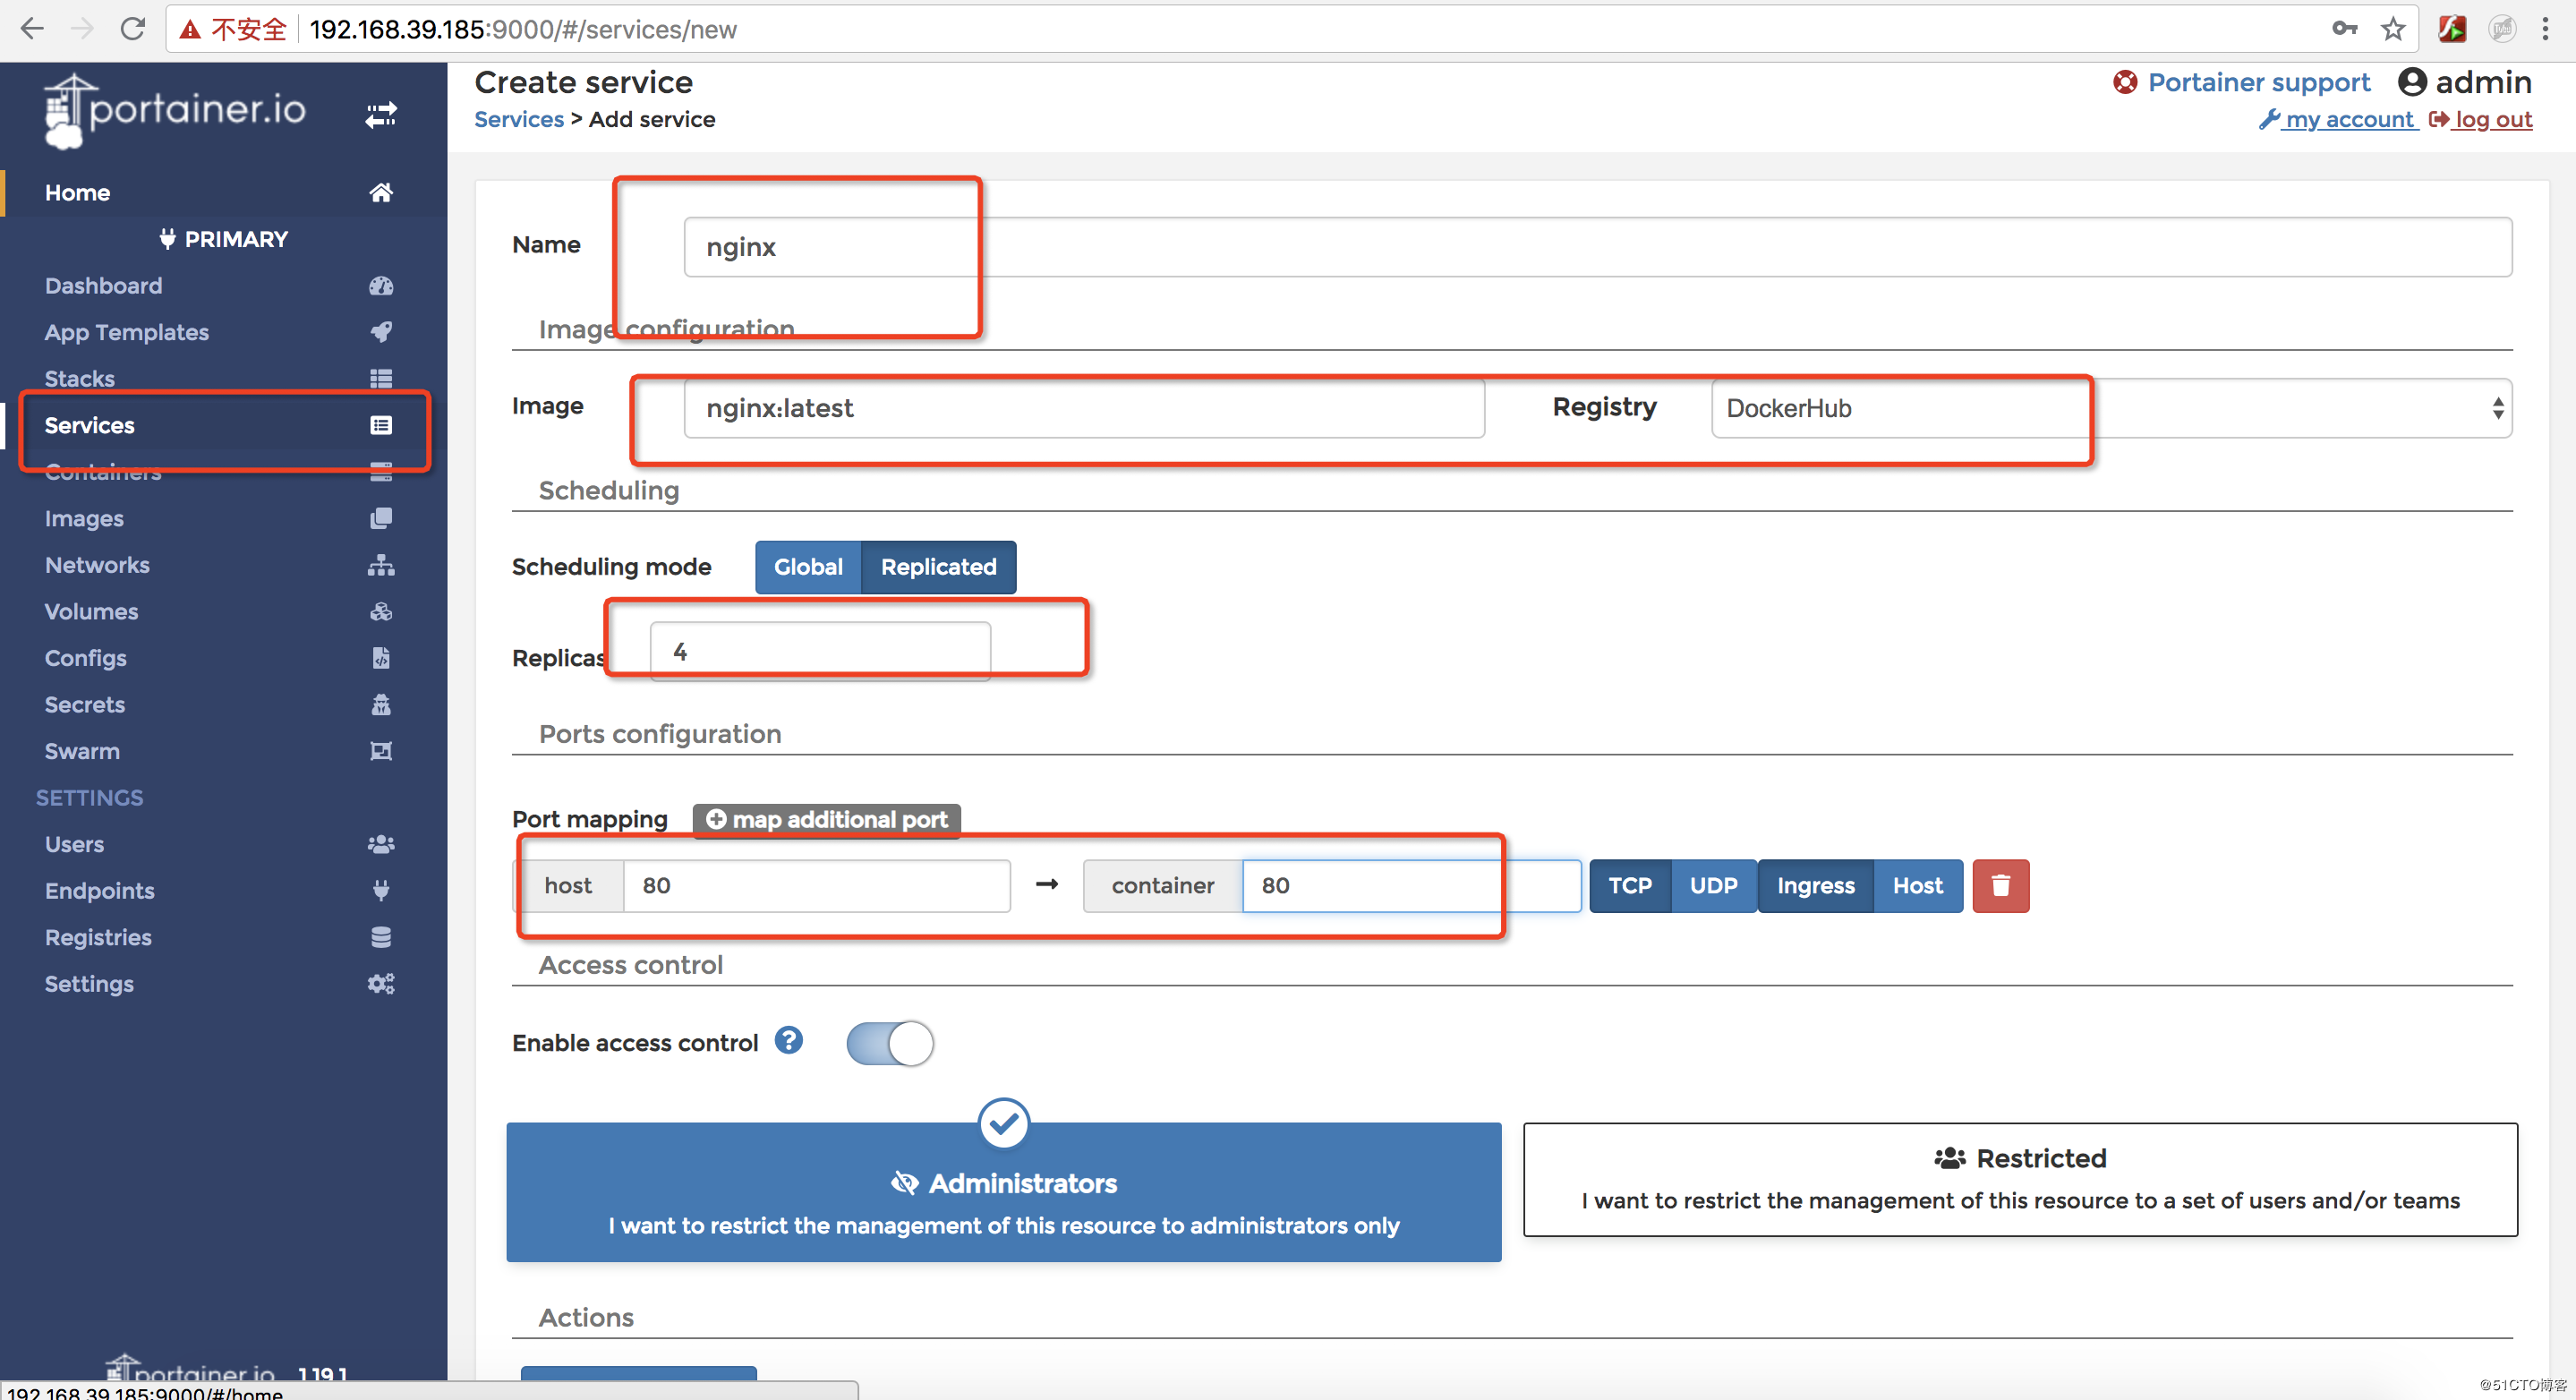Viewport: 2576px width, 1400px height.
Task: Click the Networks sitemap icon
Action: click(380, 565)
